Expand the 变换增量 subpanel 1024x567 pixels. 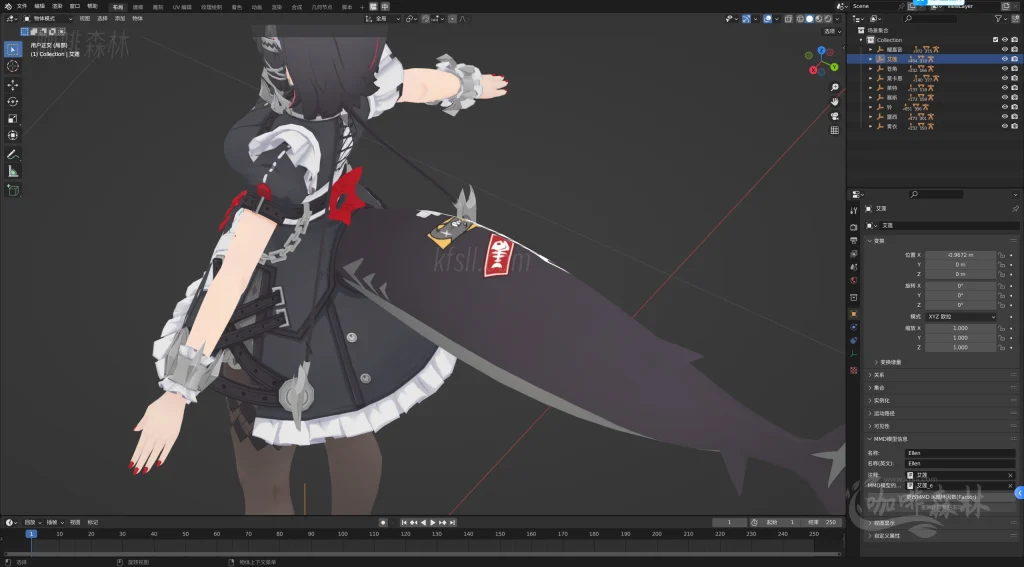(x=888, y=362)
